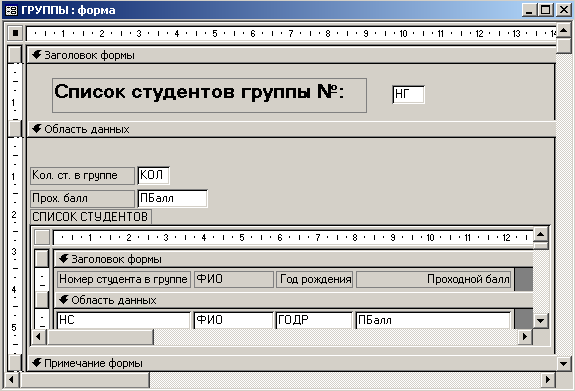Select the subform 'Область данных' section bar
The height and width of the screenshot is (391, 575).
(294, 300)
